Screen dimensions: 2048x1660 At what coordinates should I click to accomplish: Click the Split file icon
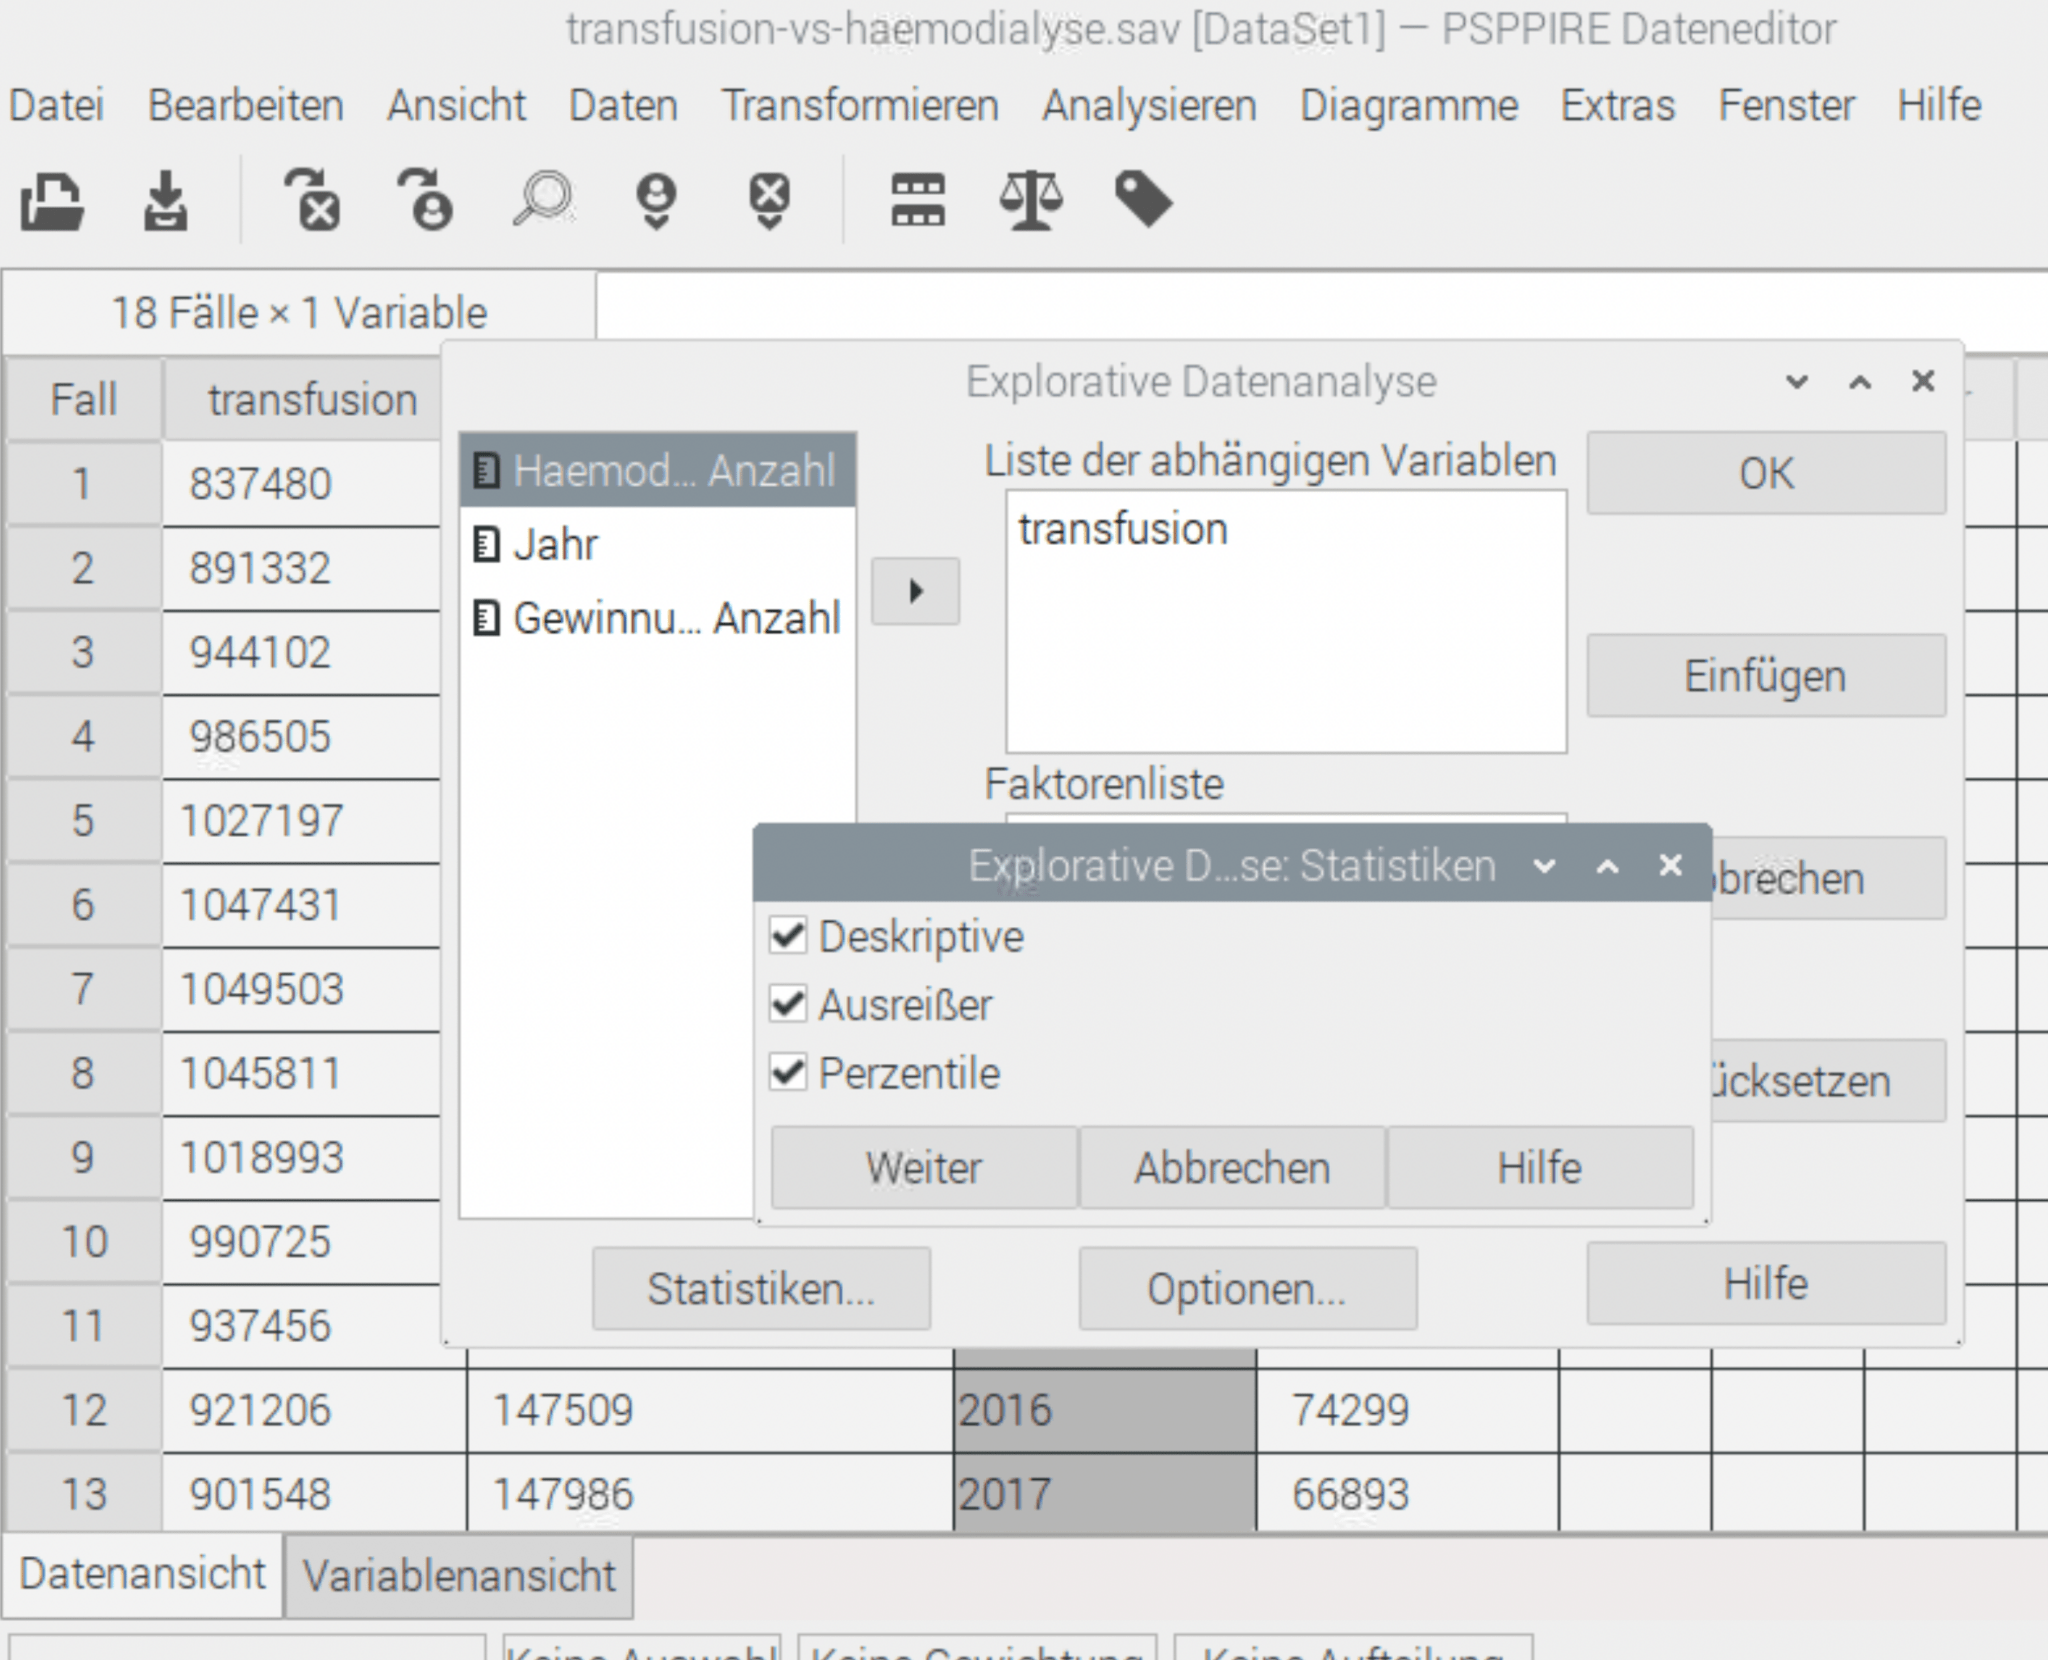(x=917, y=201)
